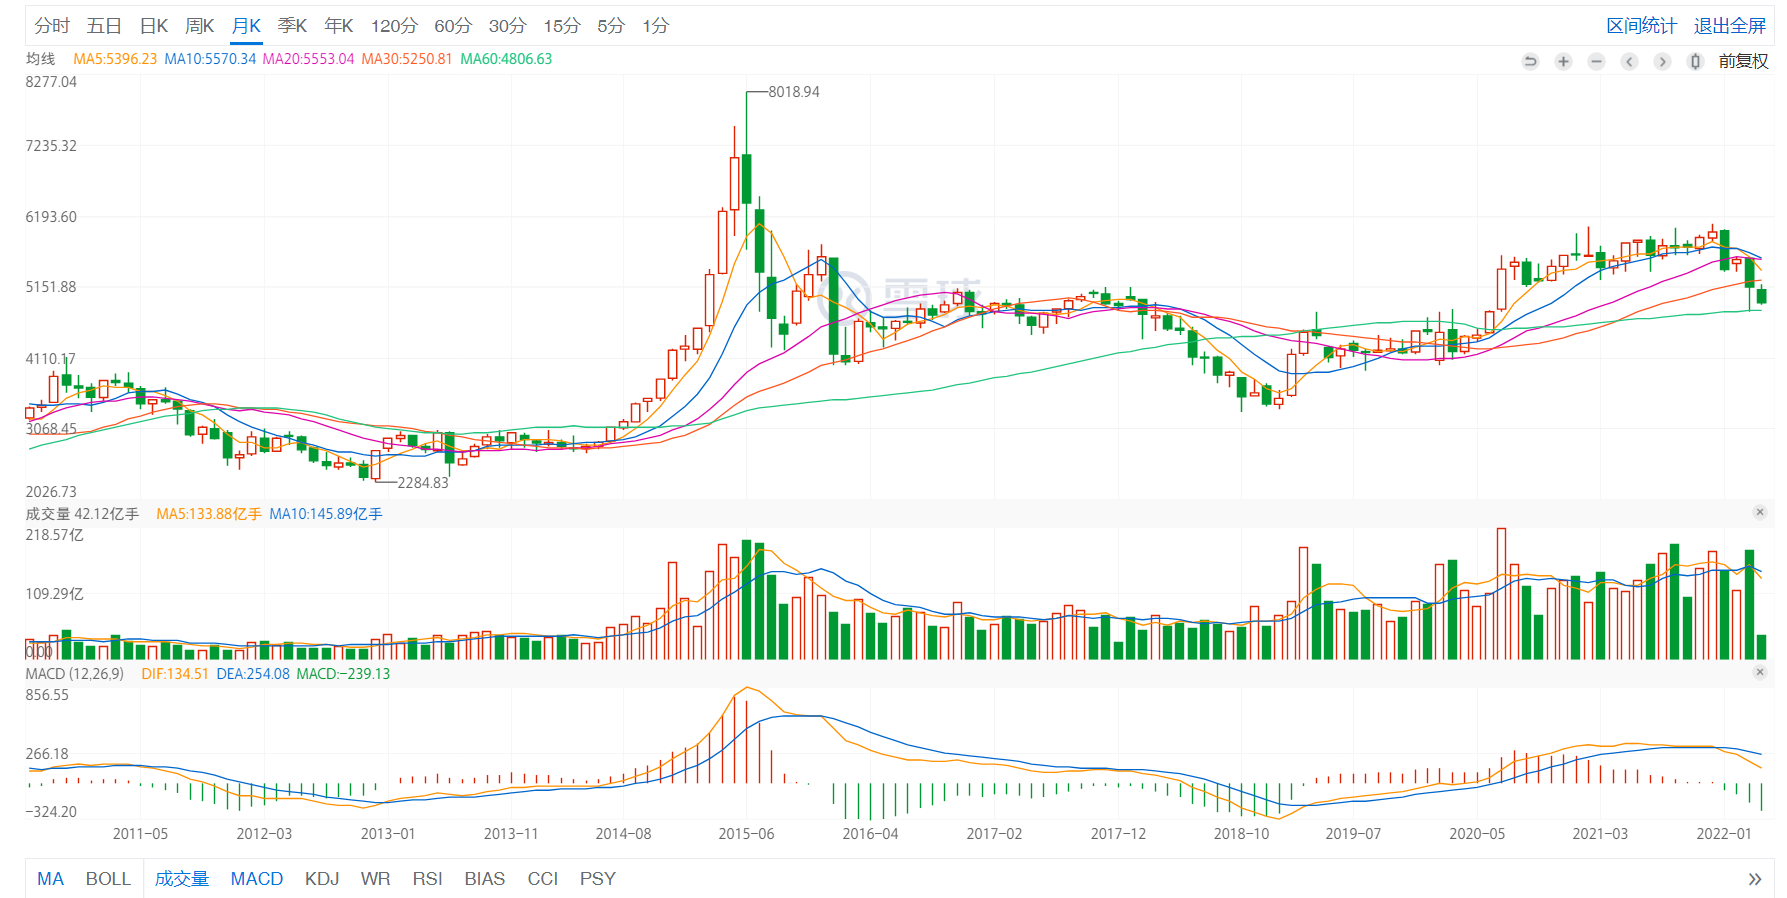
Task: Toggle the KDJ indicator
Action: pos(322,879)
